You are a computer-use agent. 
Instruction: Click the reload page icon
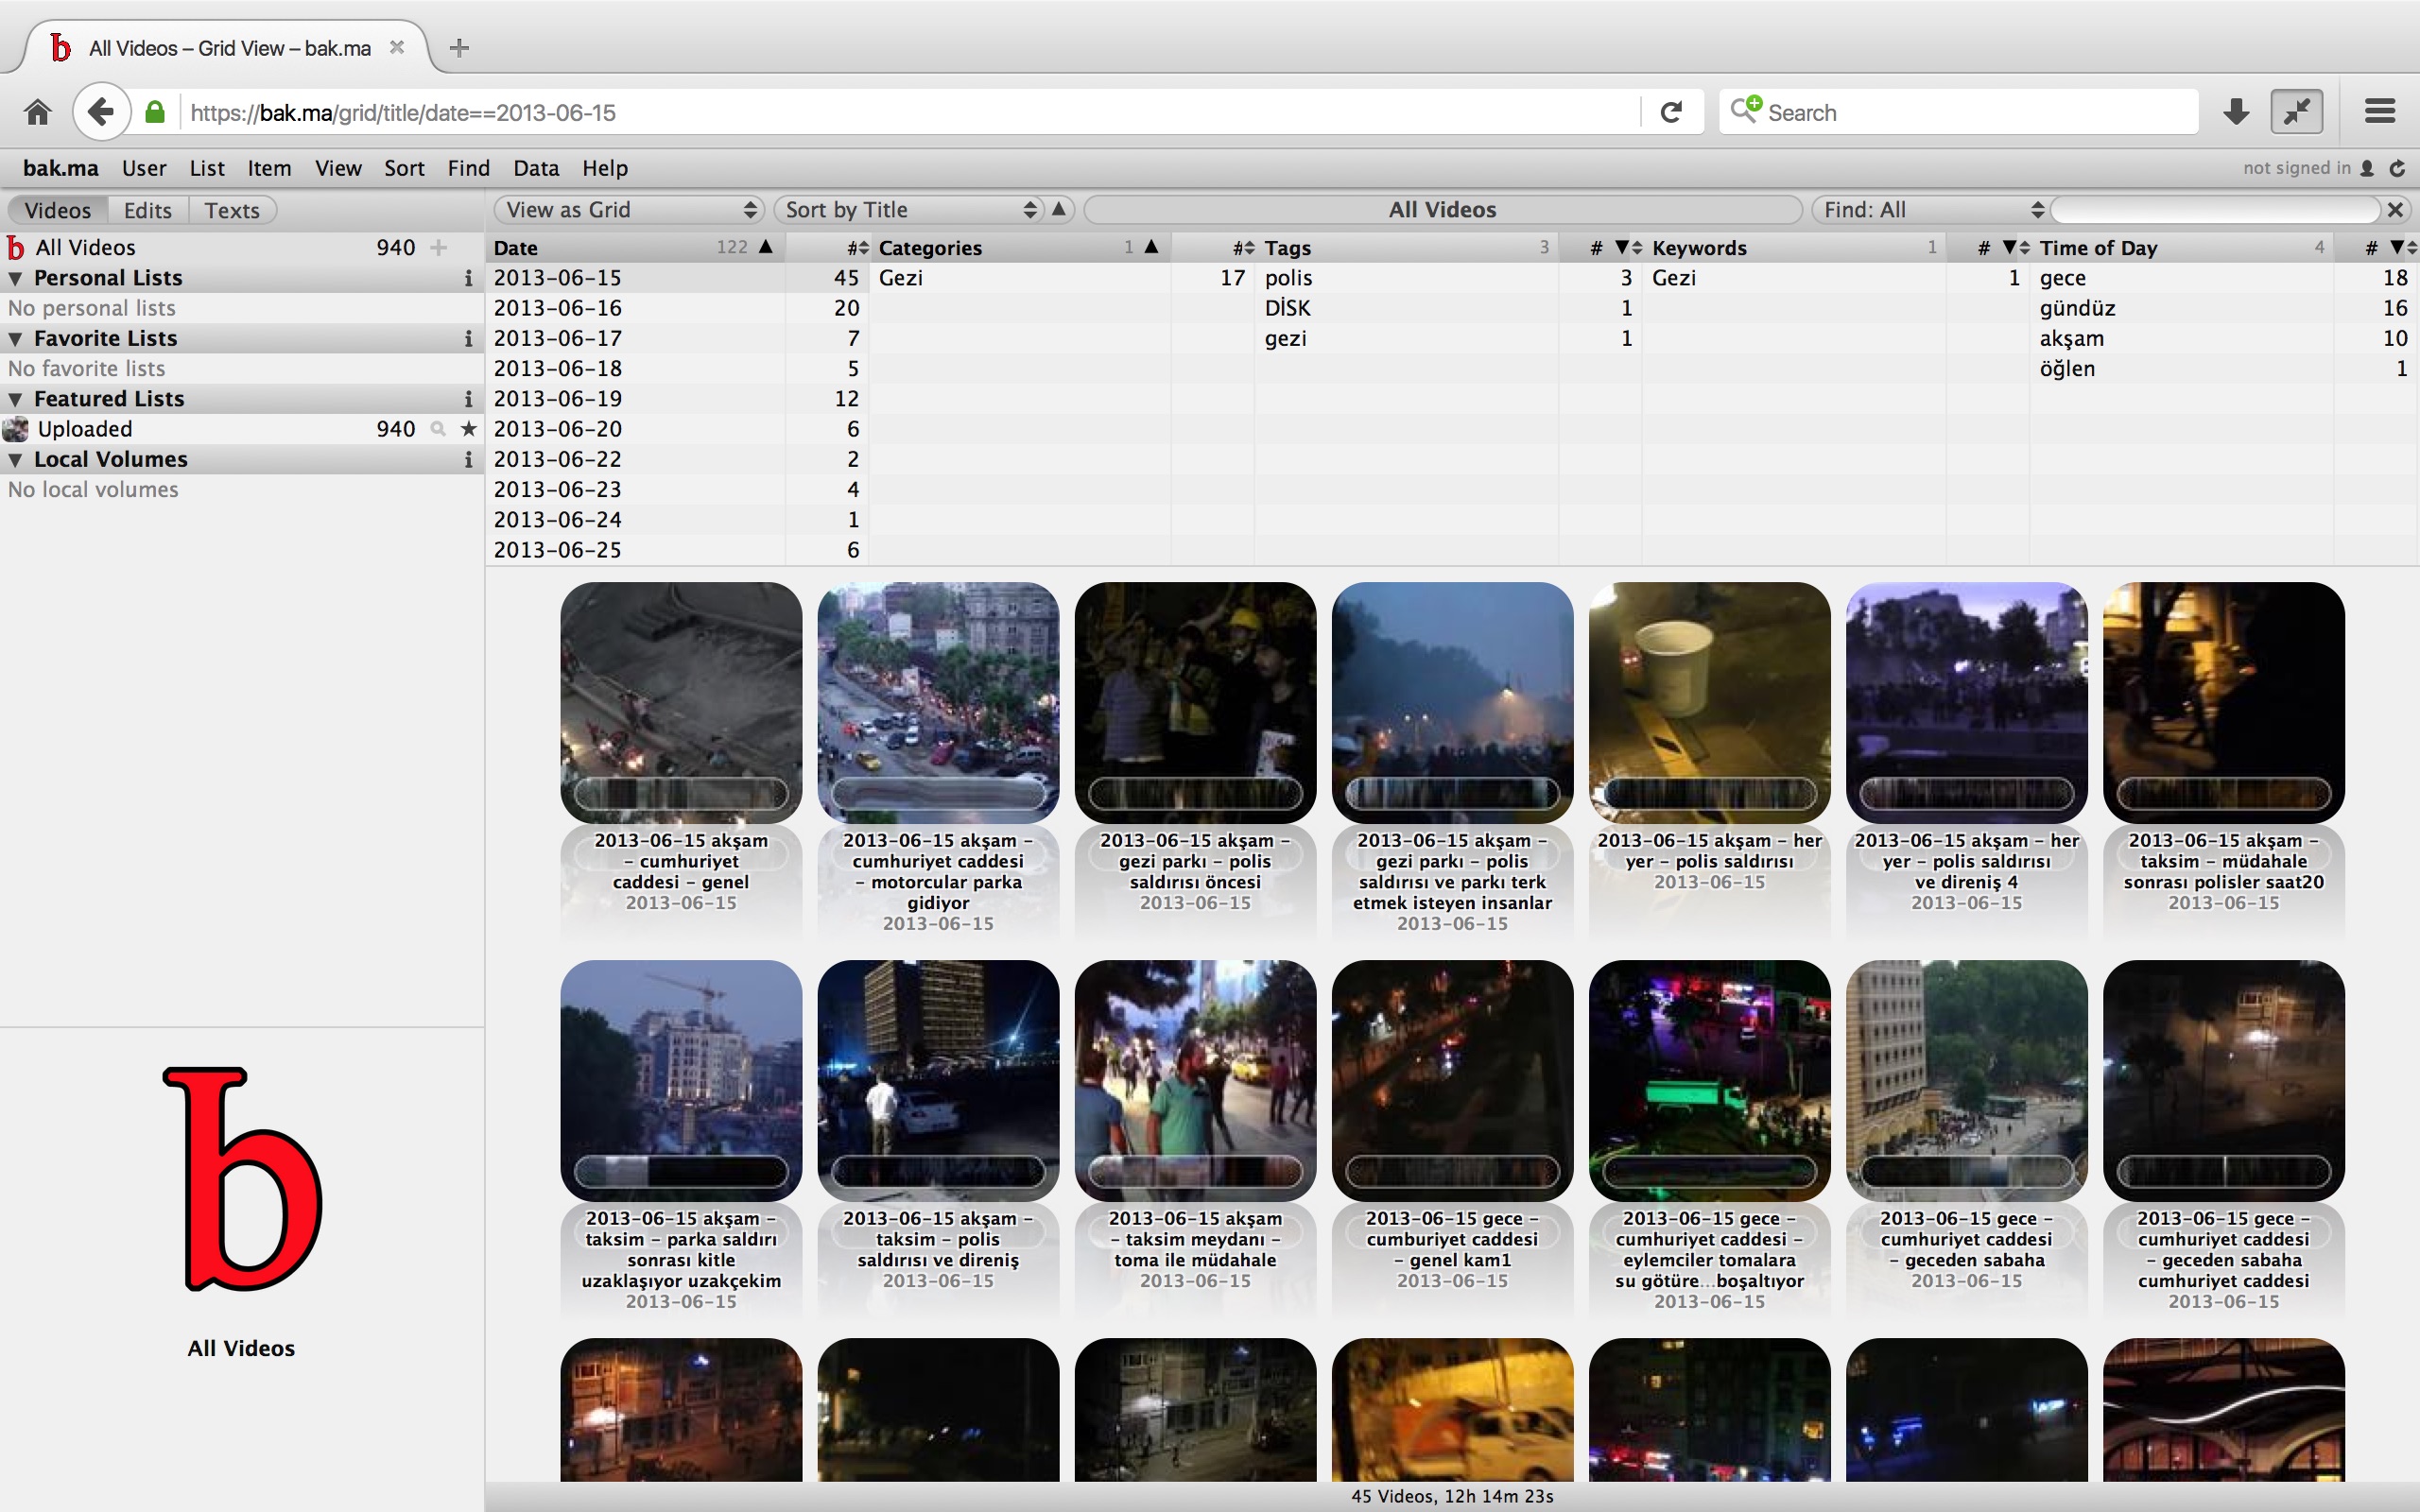[1671, 112]
